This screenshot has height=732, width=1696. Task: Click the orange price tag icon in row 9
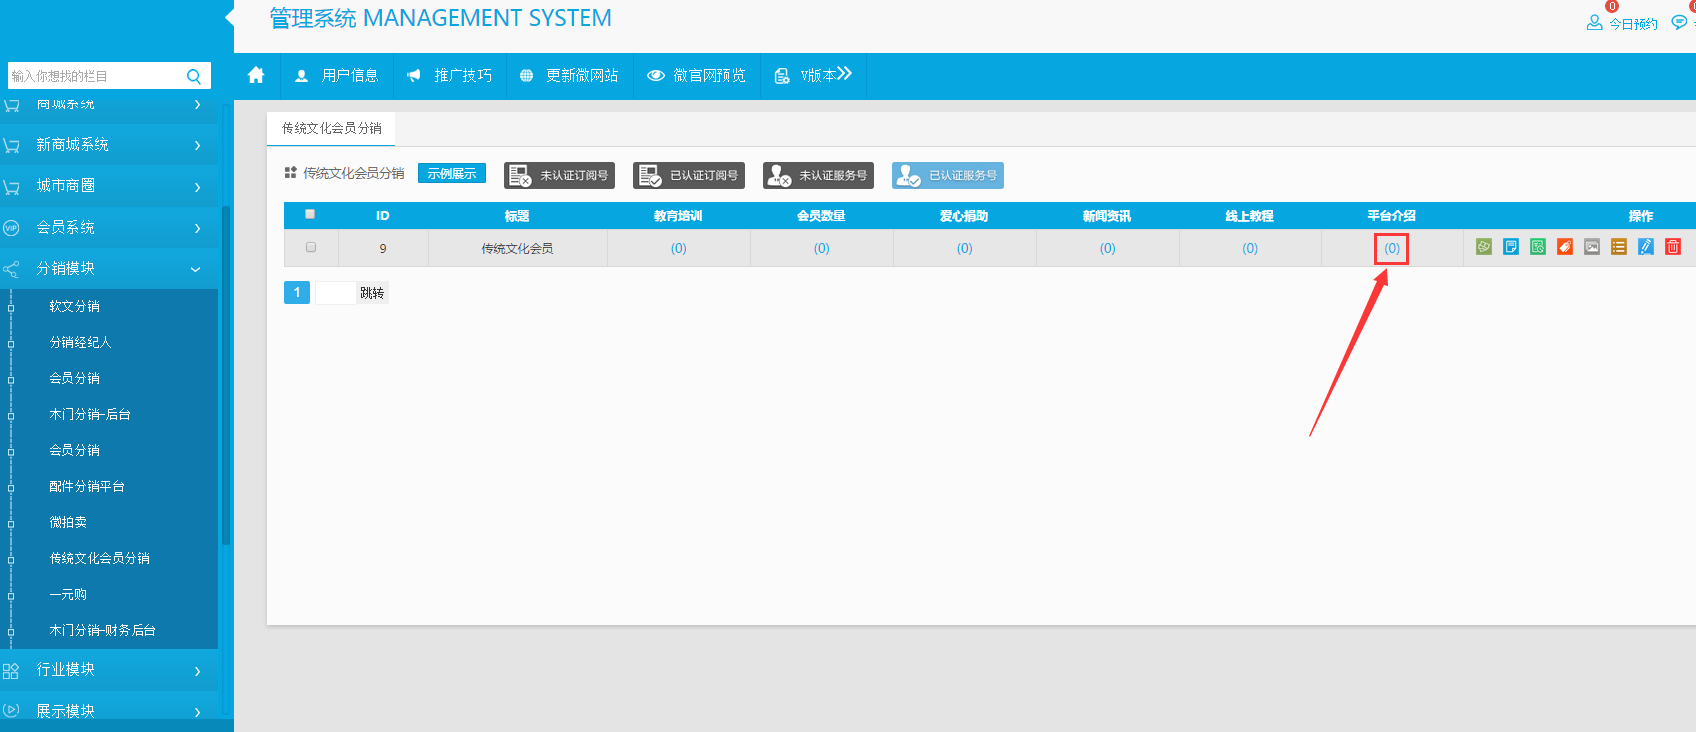(x=1565, y=247)
